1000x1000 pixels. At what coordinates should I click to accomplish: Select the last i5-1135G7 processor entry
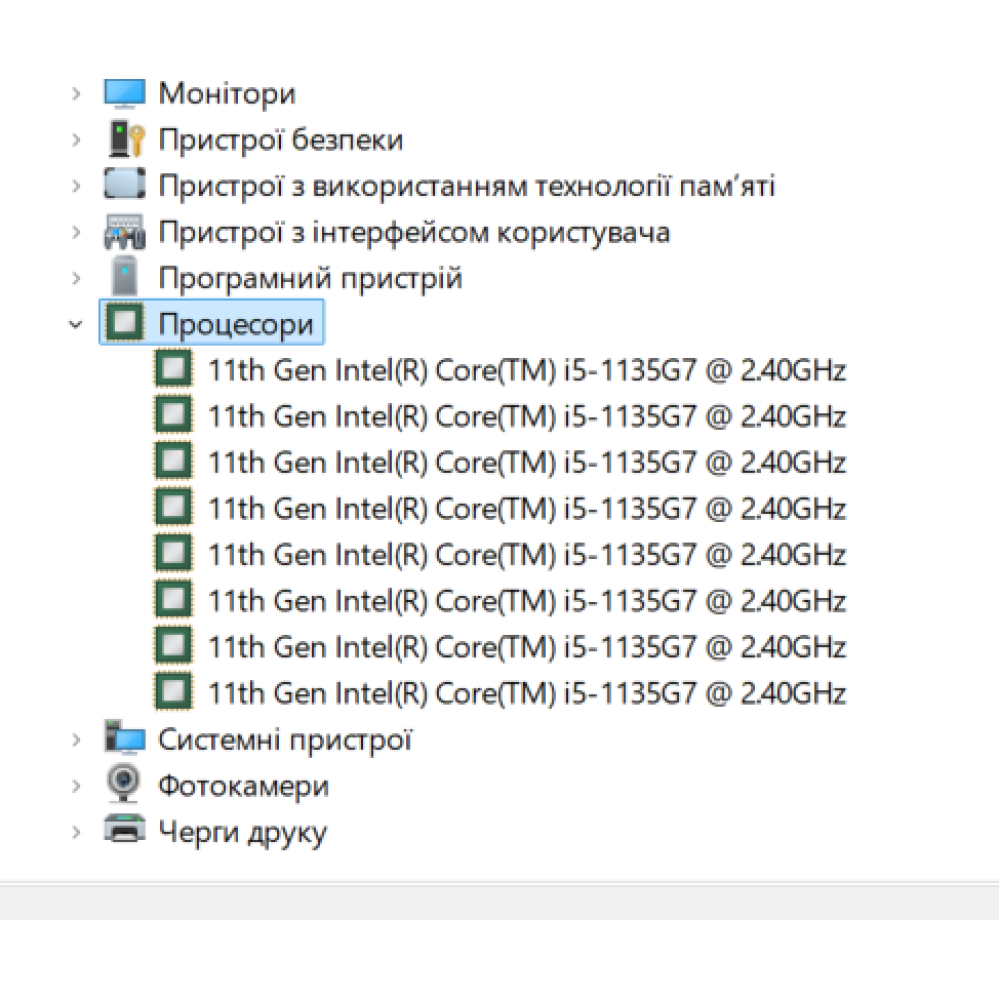(x=526, y=693)
